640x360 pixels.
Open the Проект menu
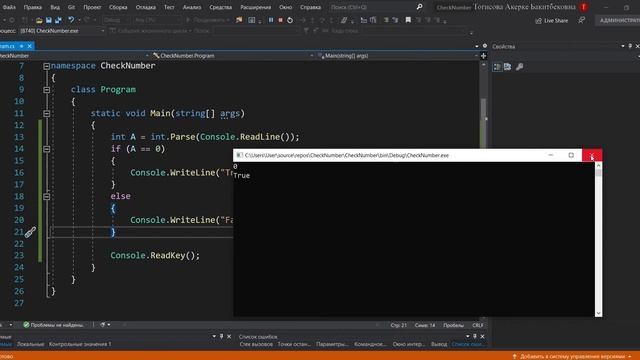point(92,7)
